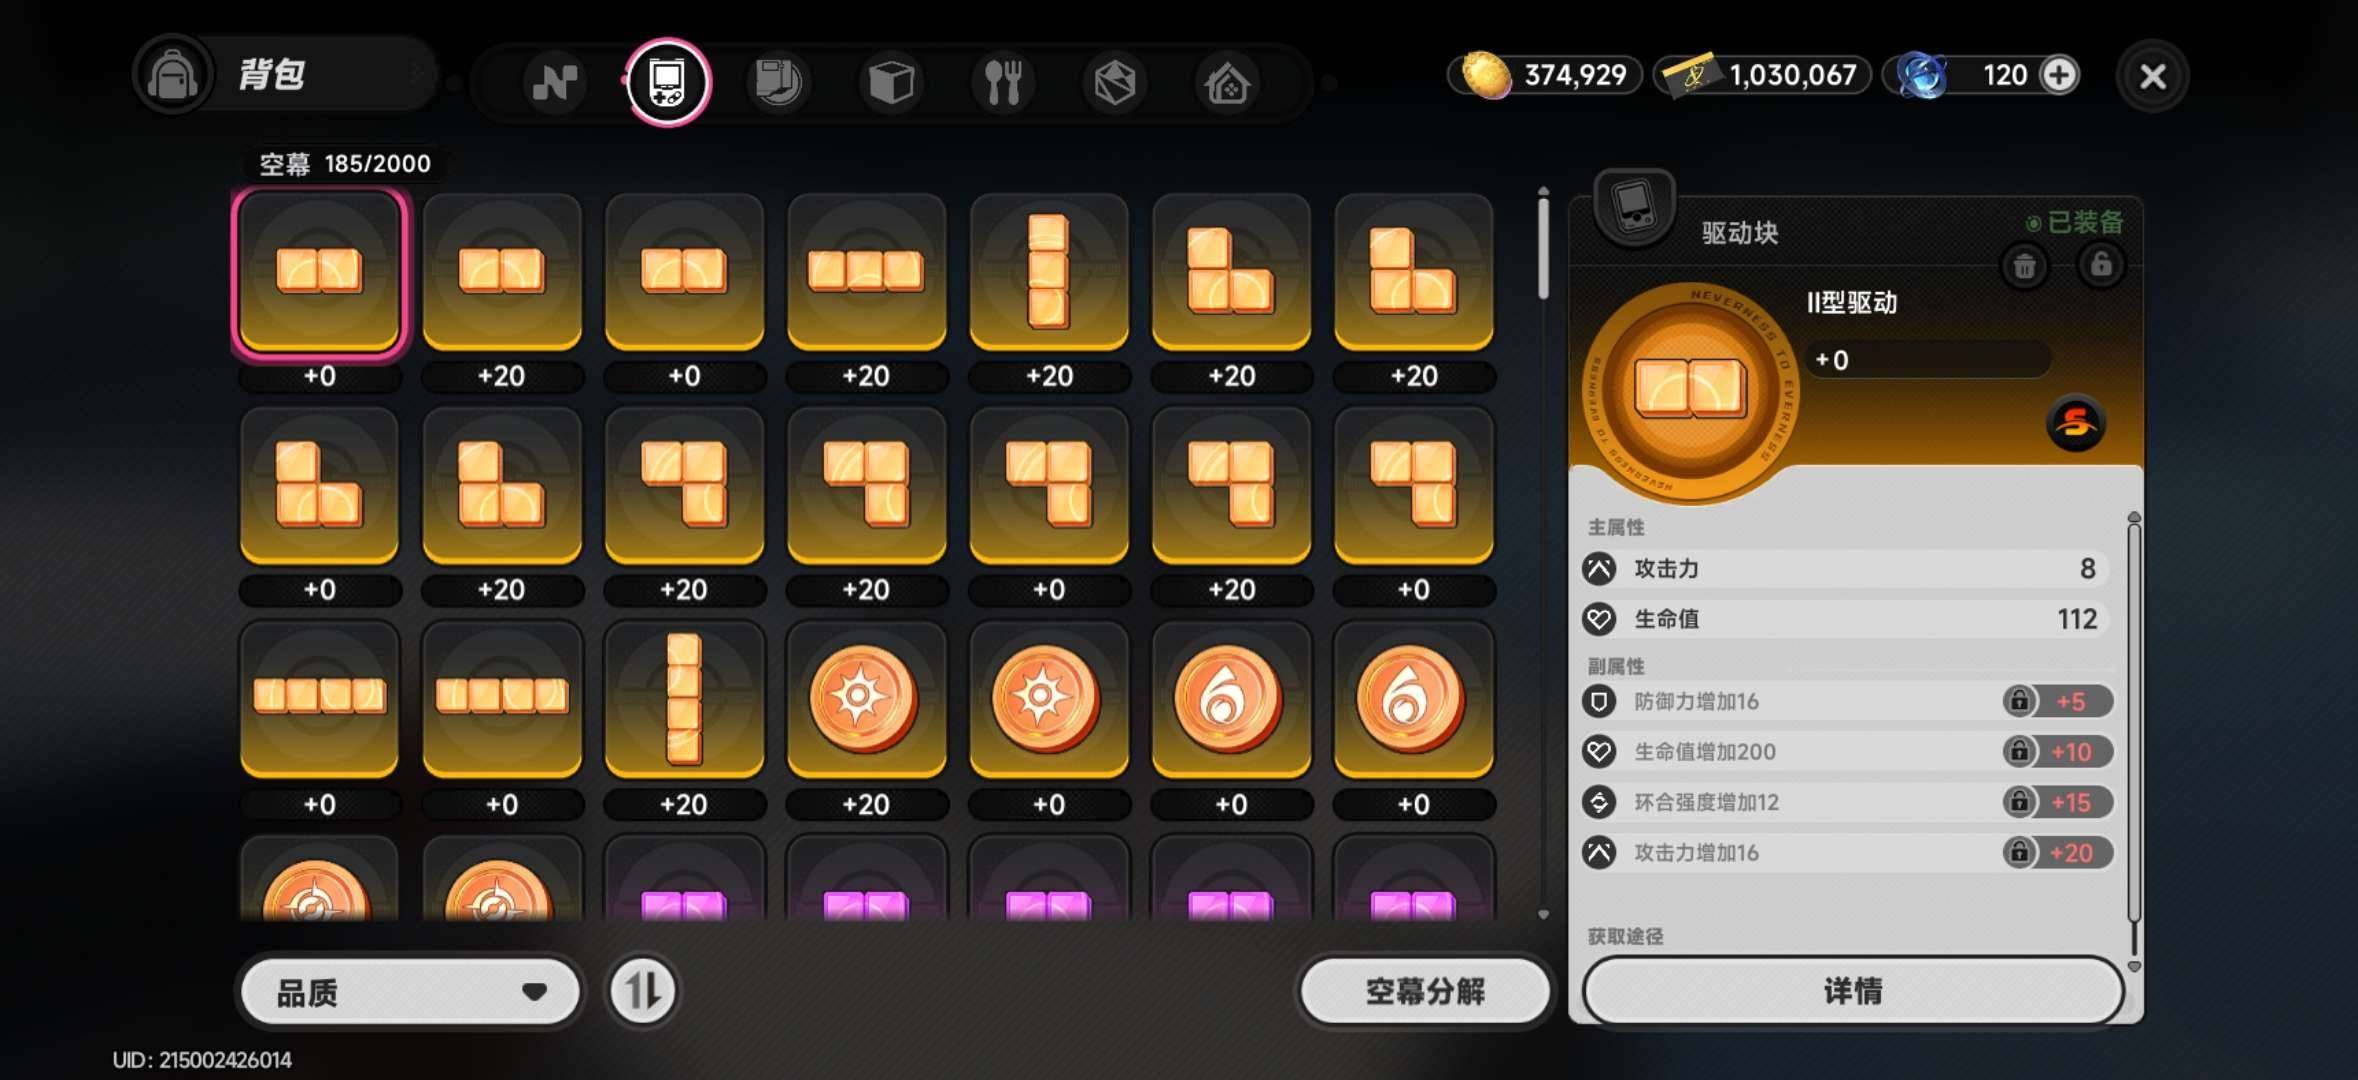Select the first sun-emblem orange disc +20
2358x1080 pixels.
866,699
